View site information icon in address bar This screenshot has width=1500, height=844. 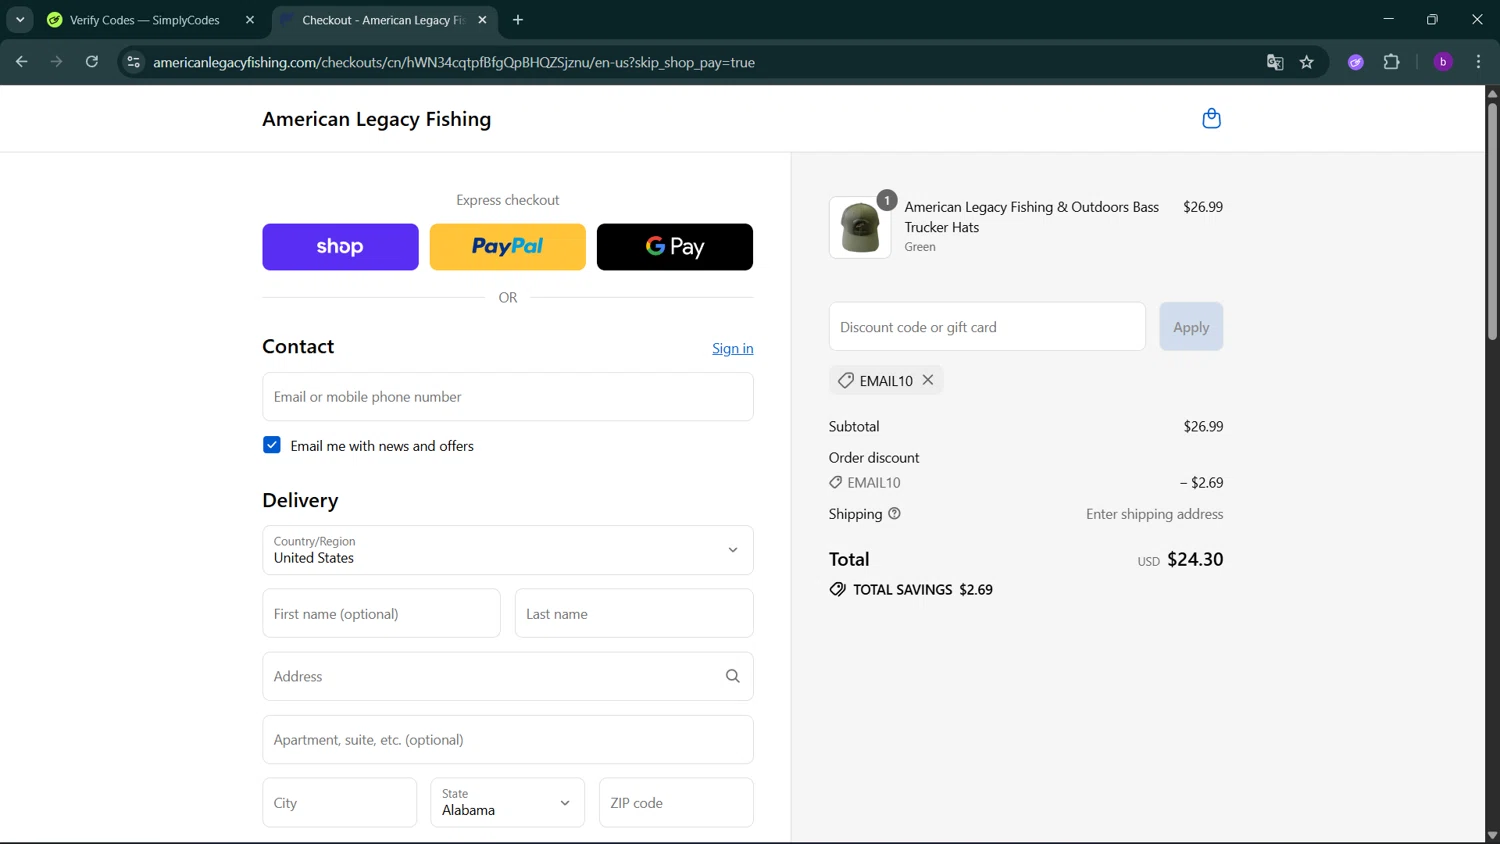pos(133,62)
